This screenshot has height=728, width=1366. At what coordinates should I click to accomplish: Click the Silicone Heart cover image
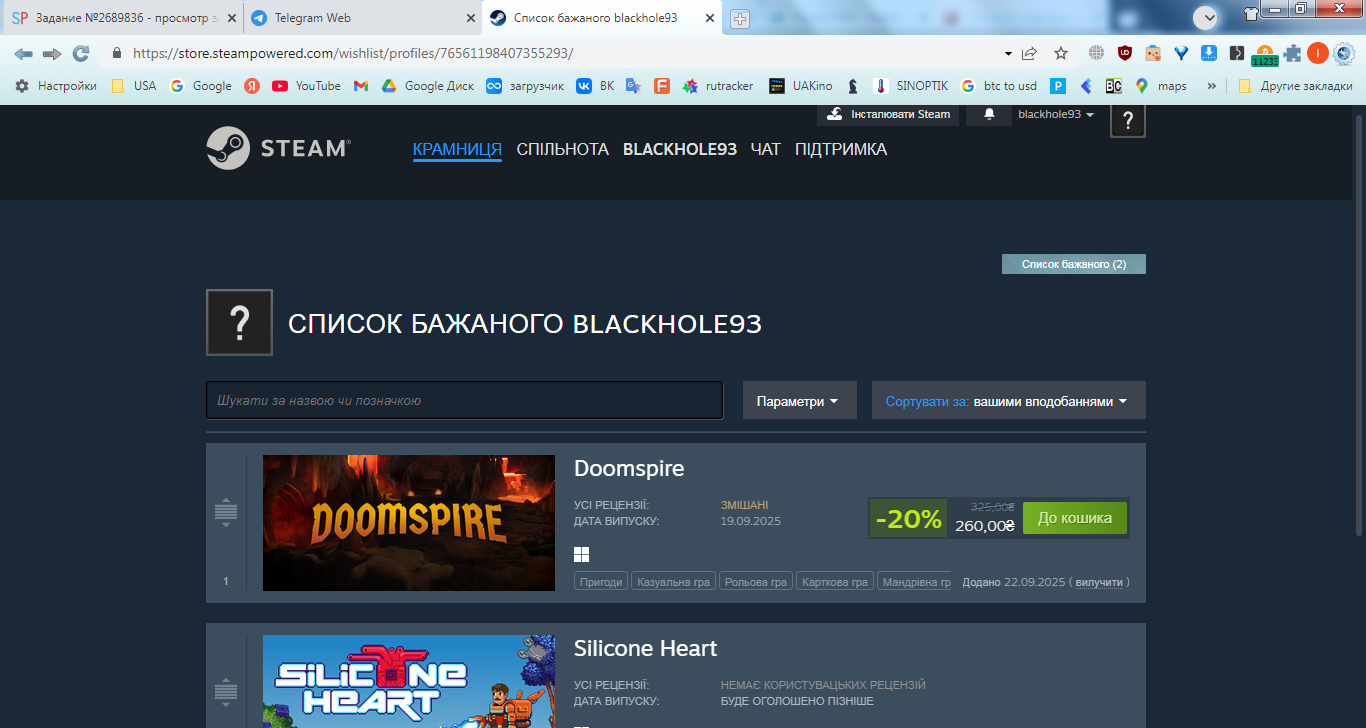coord(409,682)
